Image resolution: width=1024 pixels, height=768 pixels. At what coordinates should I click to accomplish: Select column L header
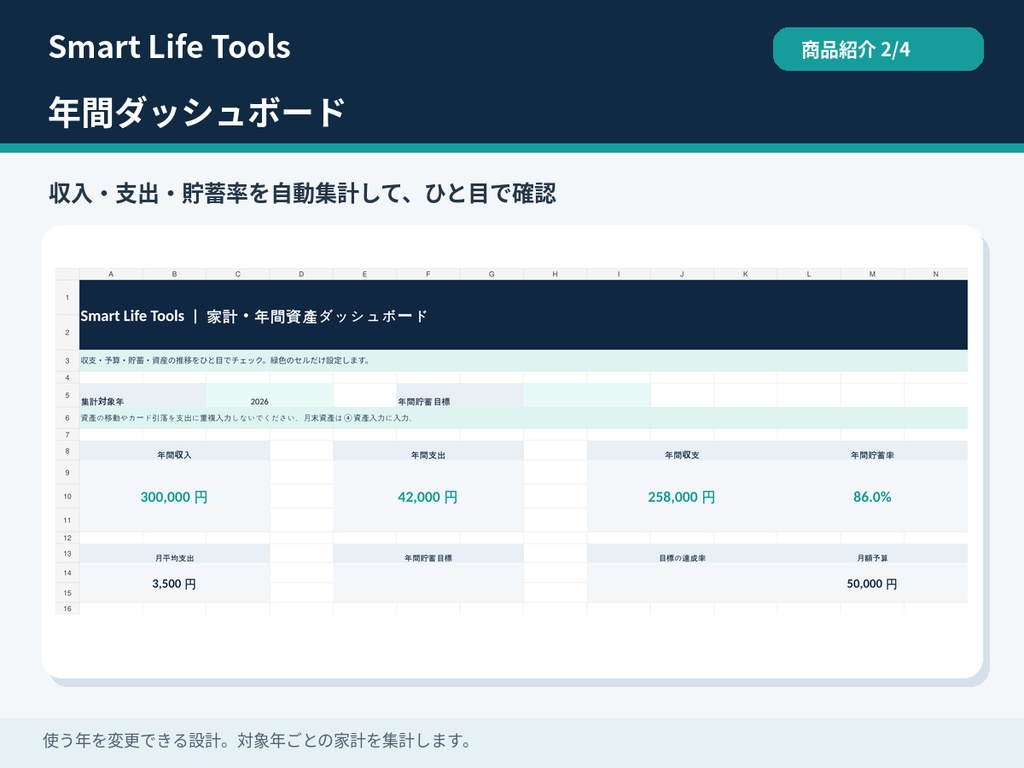tap(808, 274)
